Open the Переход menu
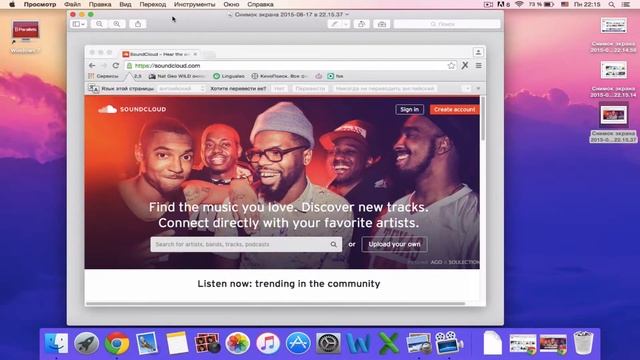This screenshot has width=640, height=360. tap(153, 4)
